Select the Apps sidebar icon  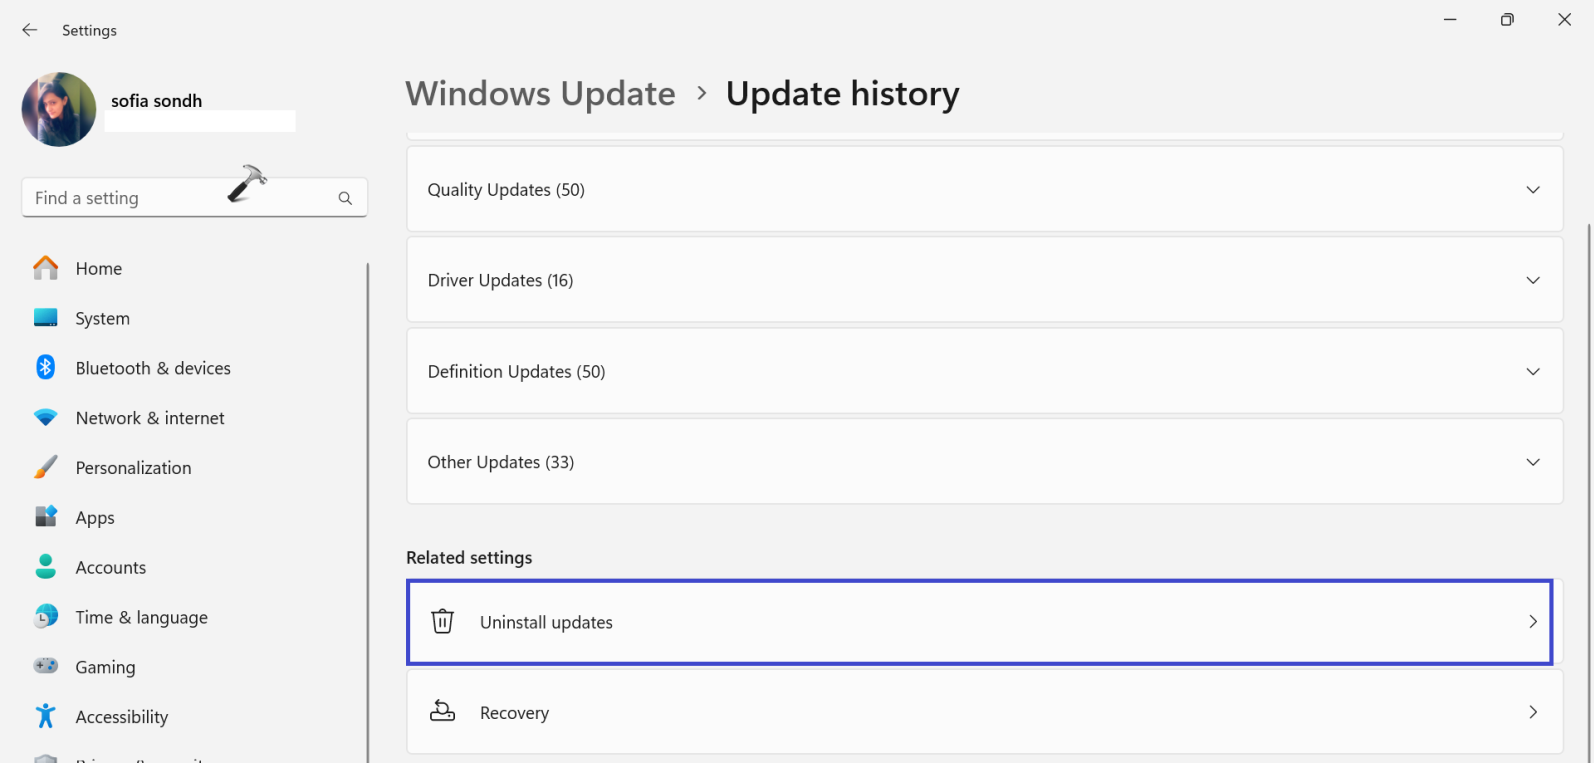pyautogui.click(x=46, y=517)
